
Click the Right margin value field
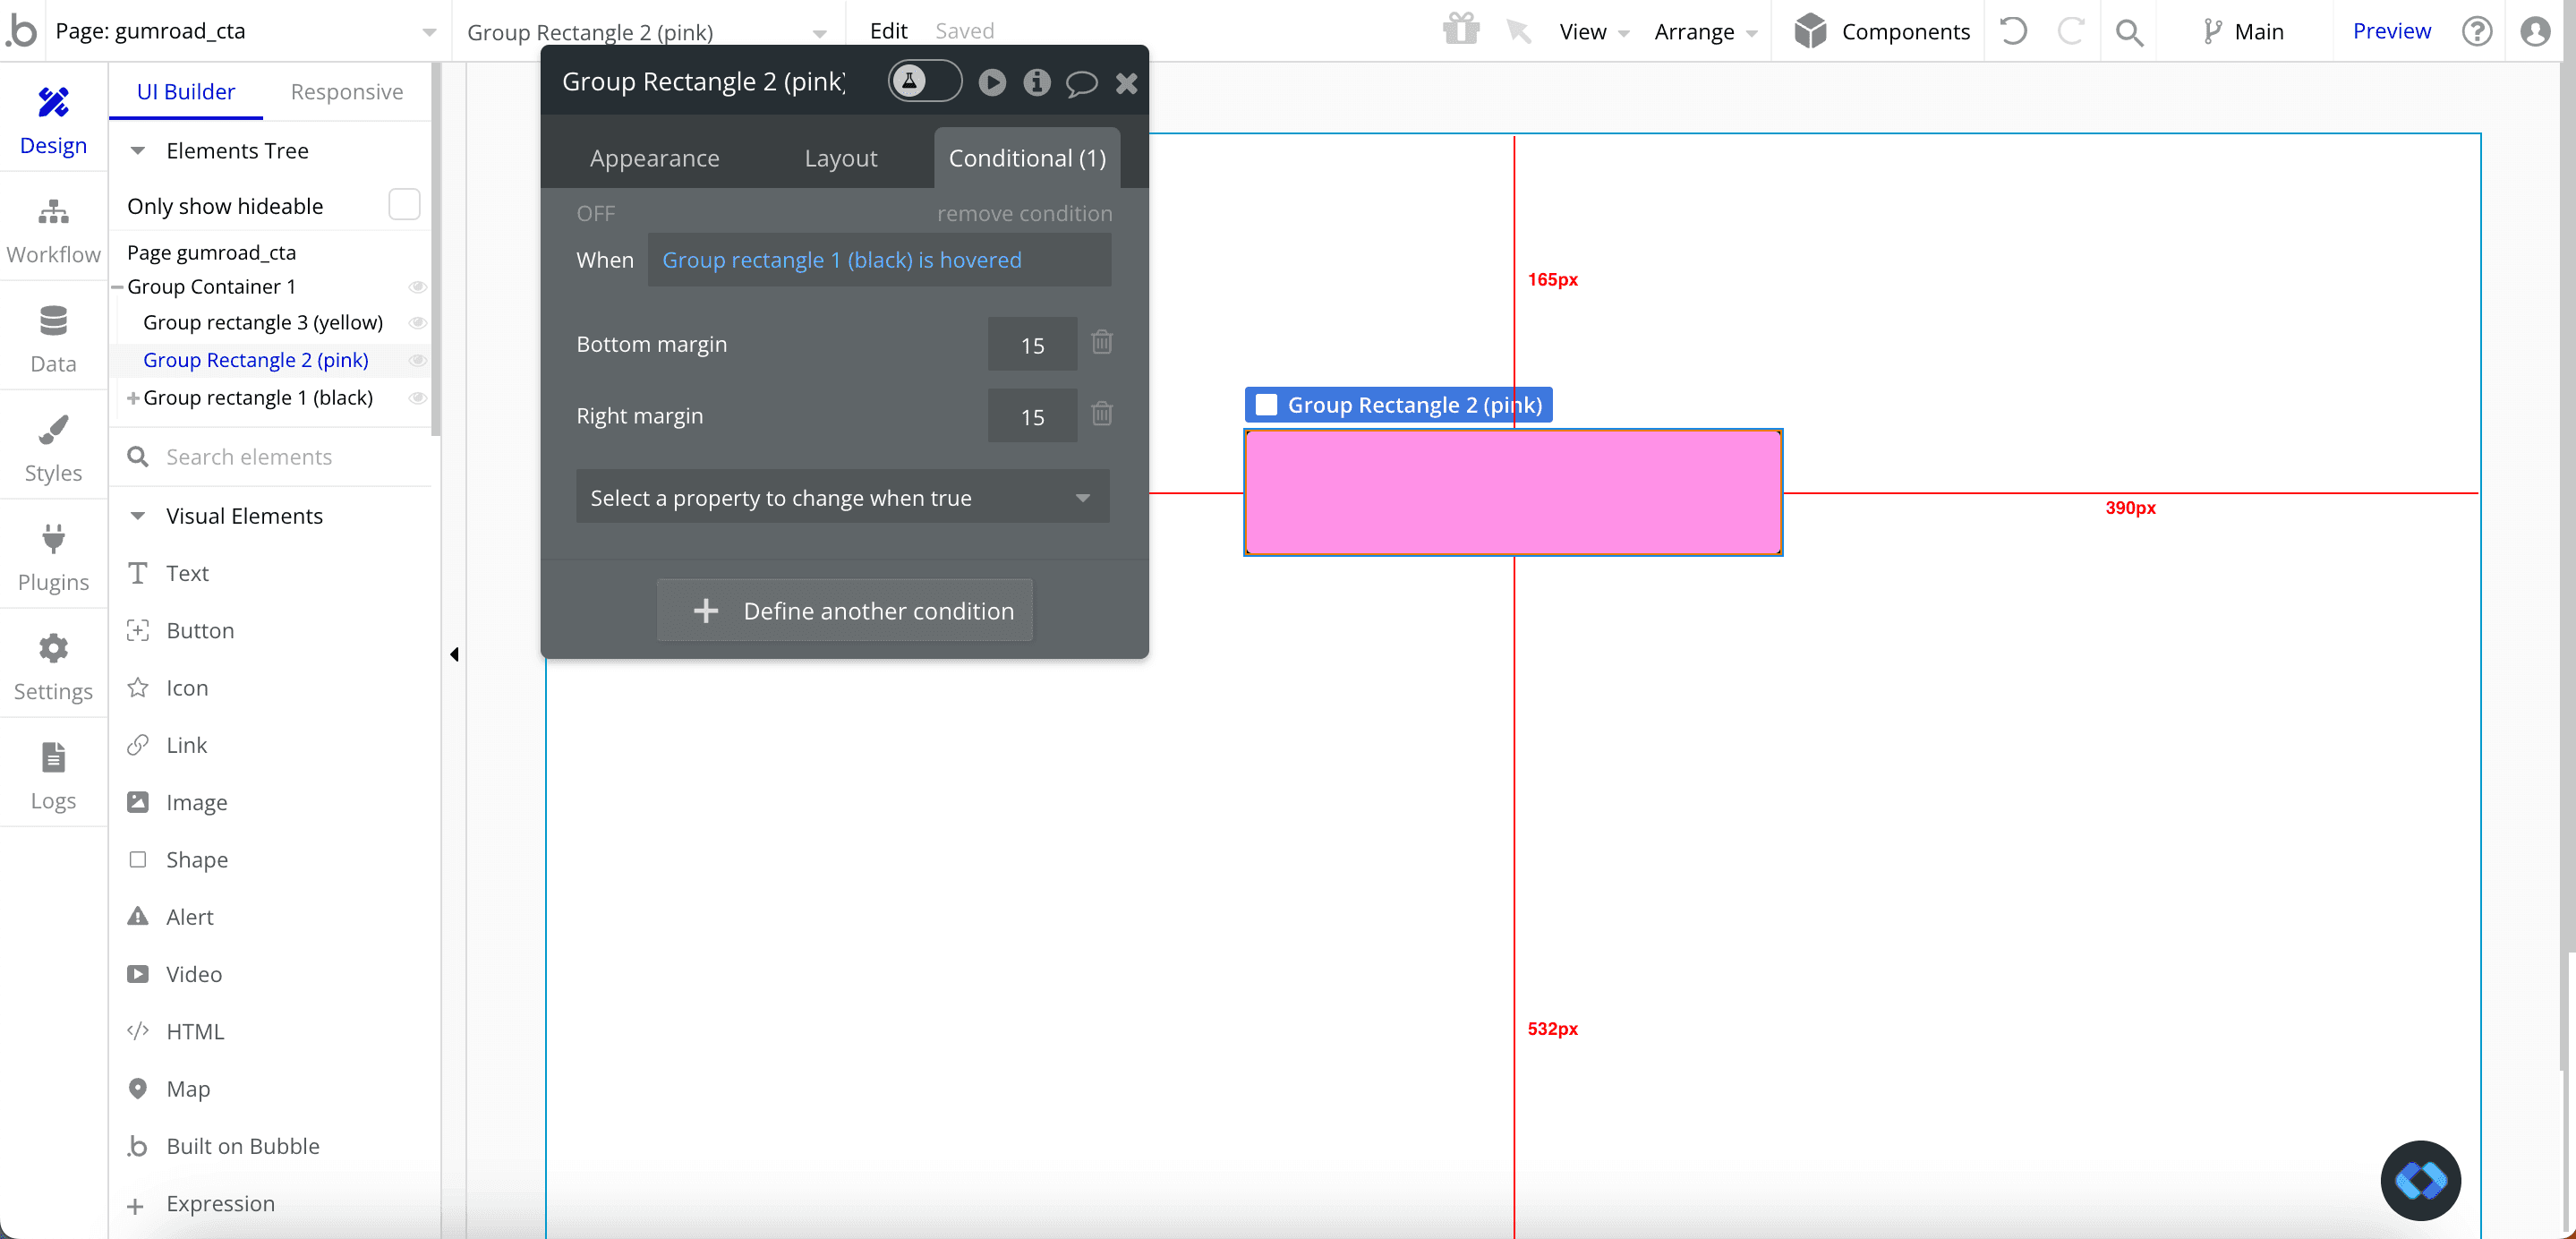(x=1031, y=416)
